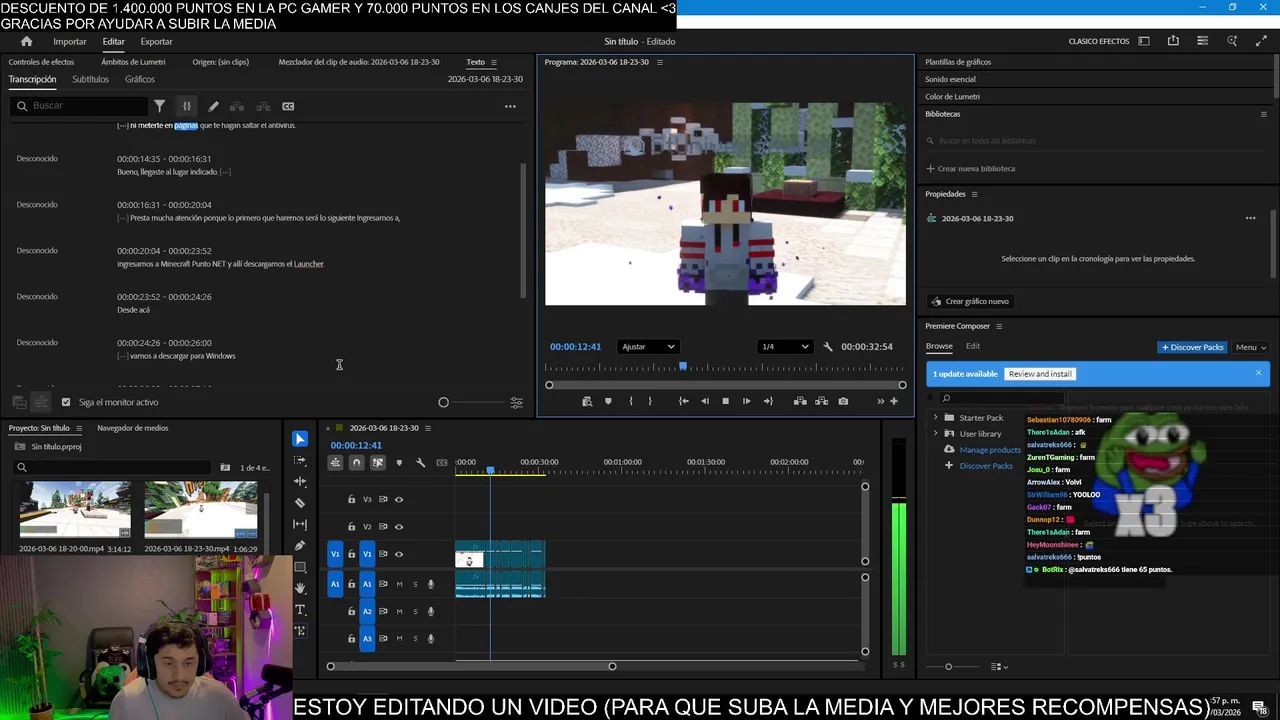Switch to the Exportar workspace tab
1280x720 pixels.
[x=156, y=41]
